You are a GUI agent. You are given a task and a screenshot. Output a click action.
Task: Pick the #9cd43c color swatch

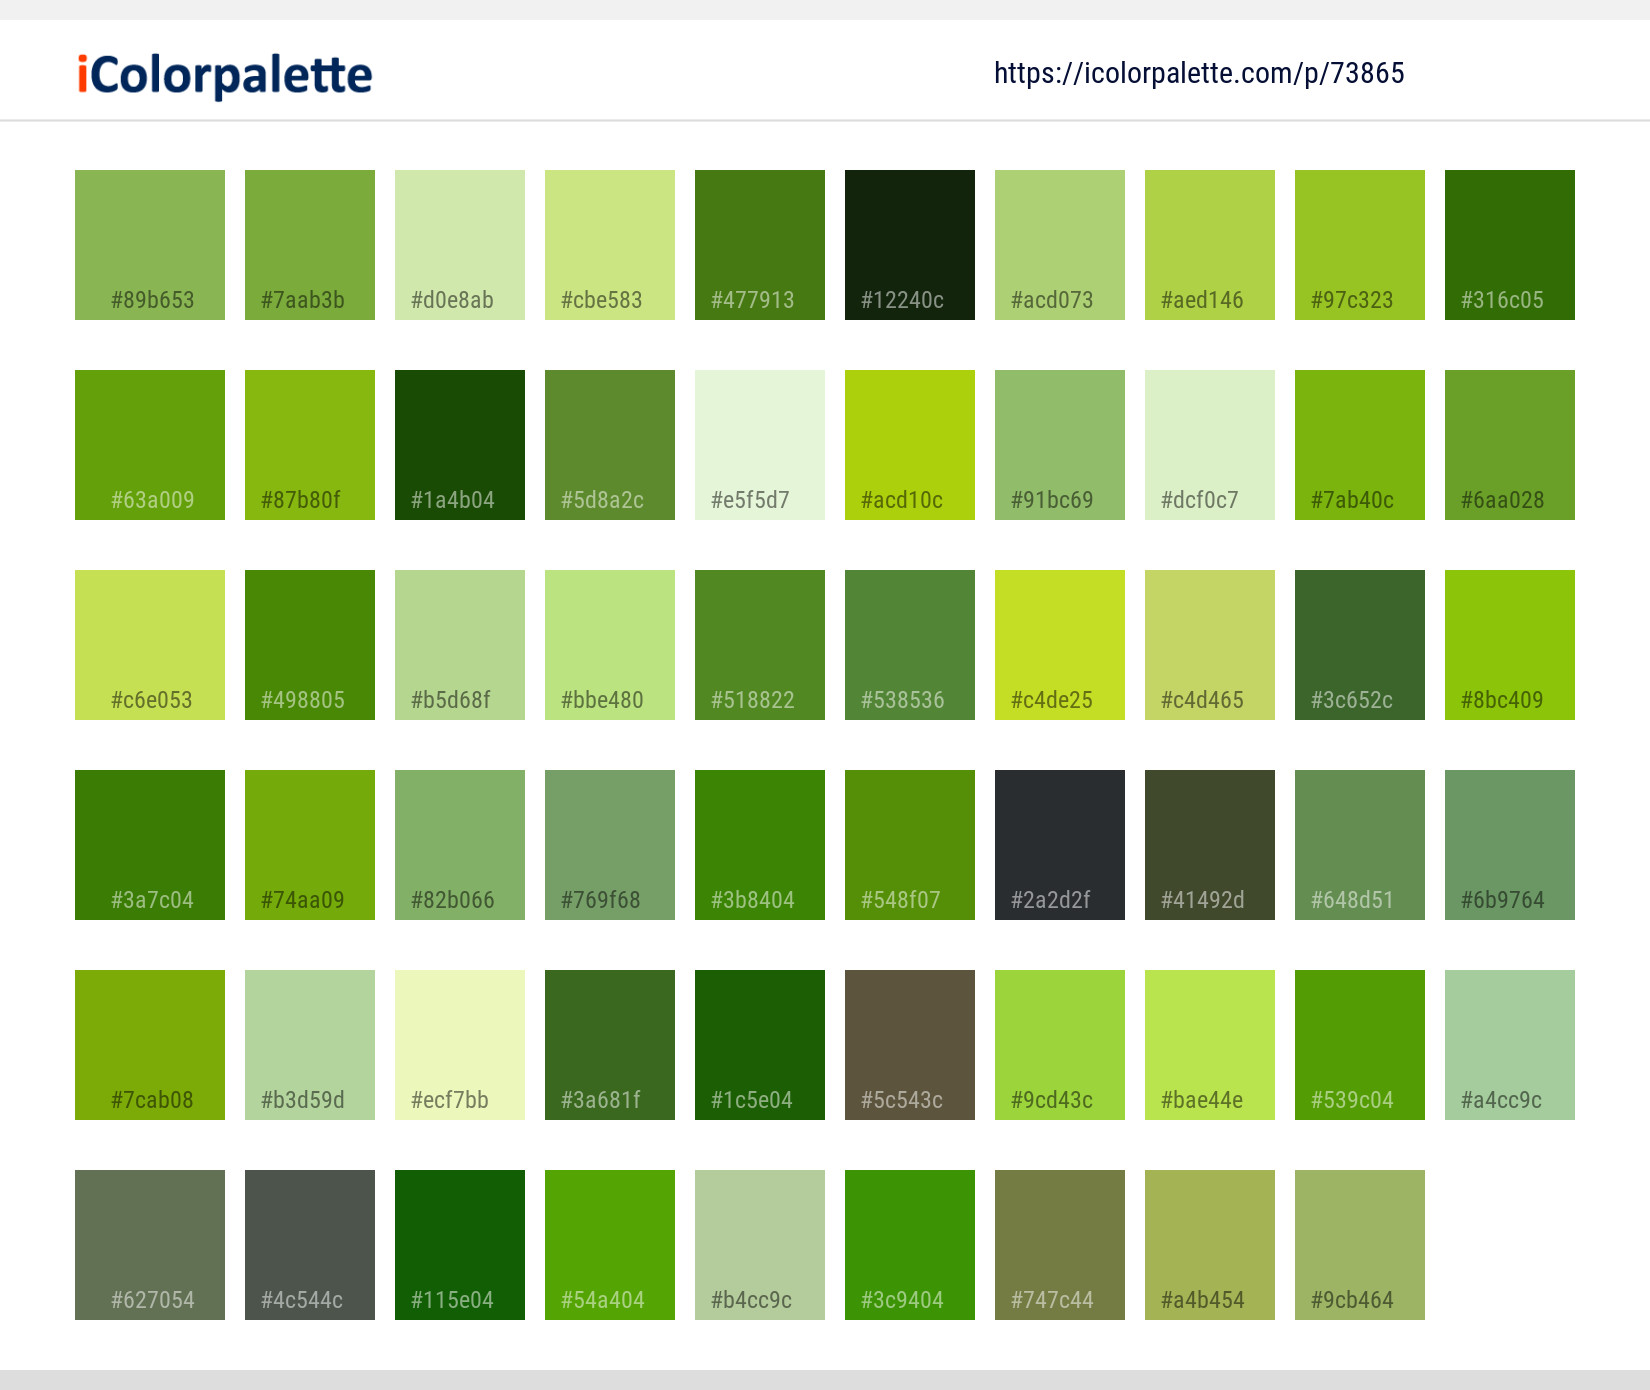tap(1060, 1045)
